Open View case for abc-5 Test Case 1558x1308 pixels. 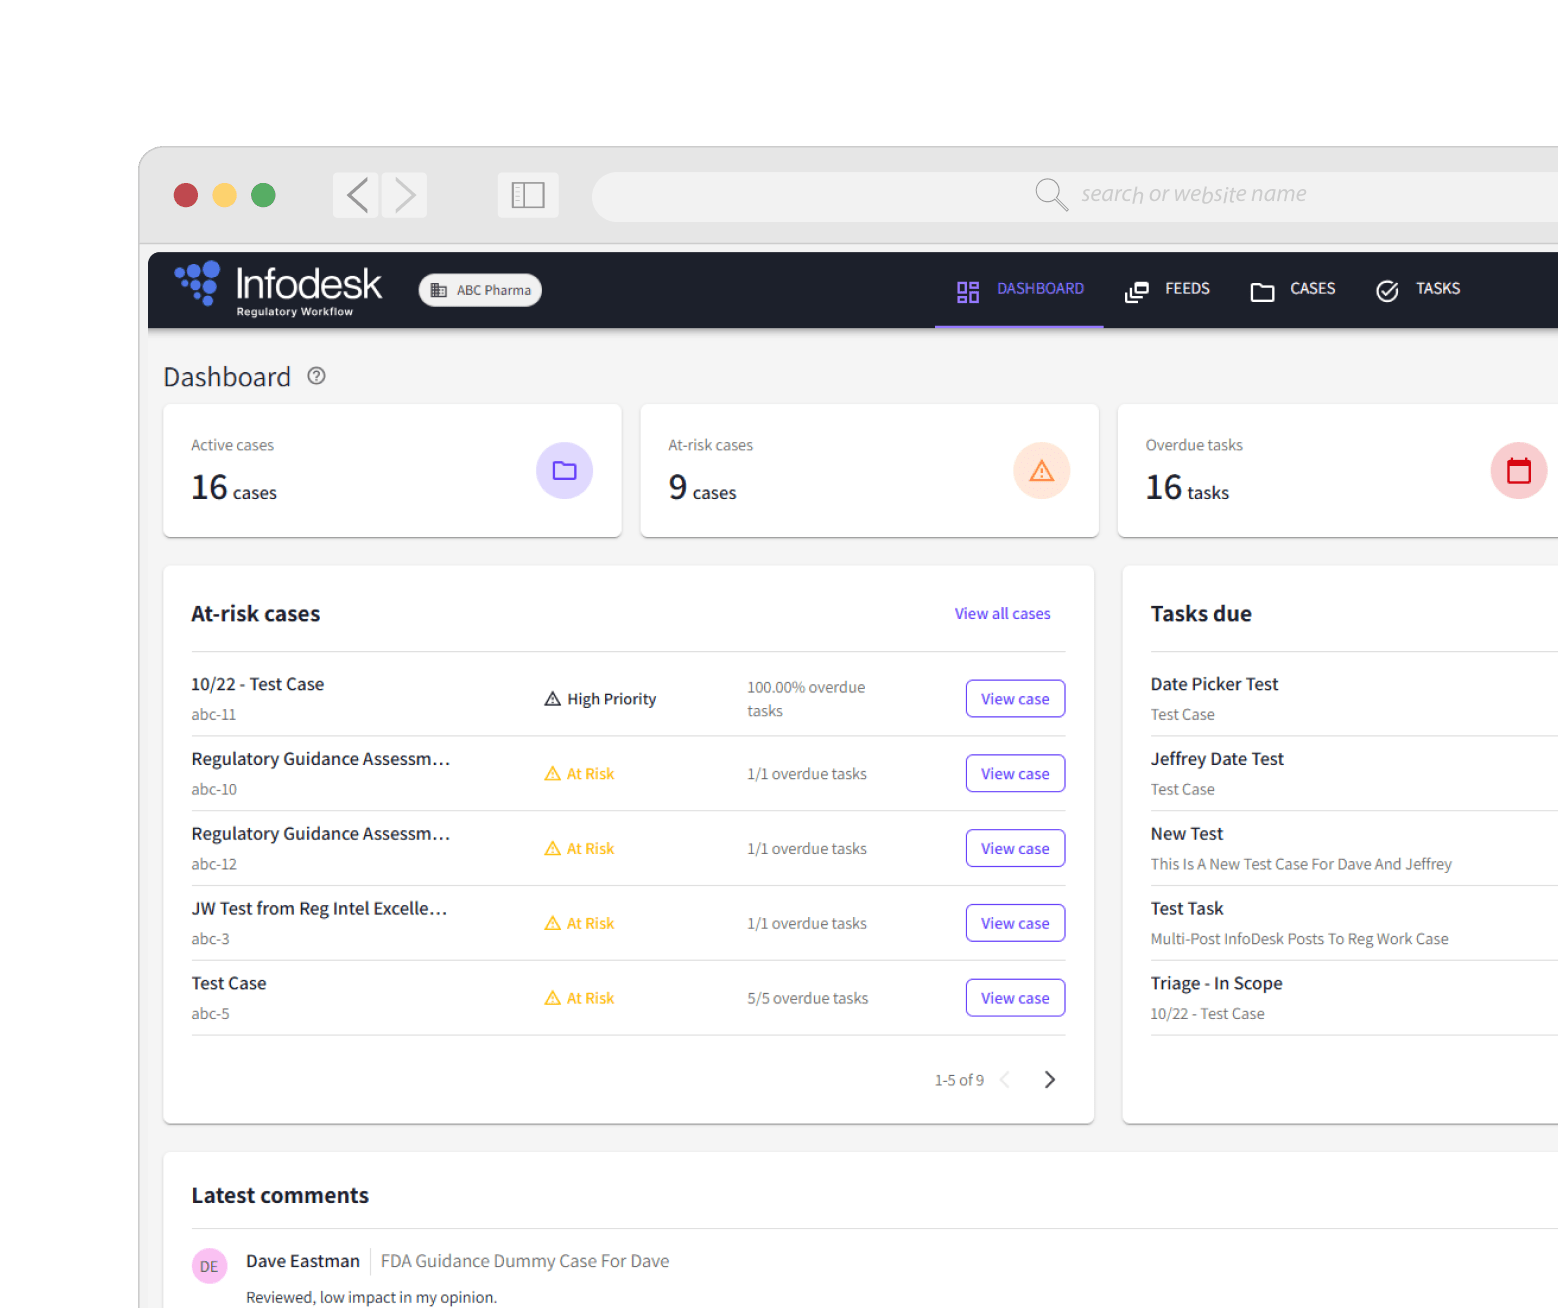tap(1014, 998)
